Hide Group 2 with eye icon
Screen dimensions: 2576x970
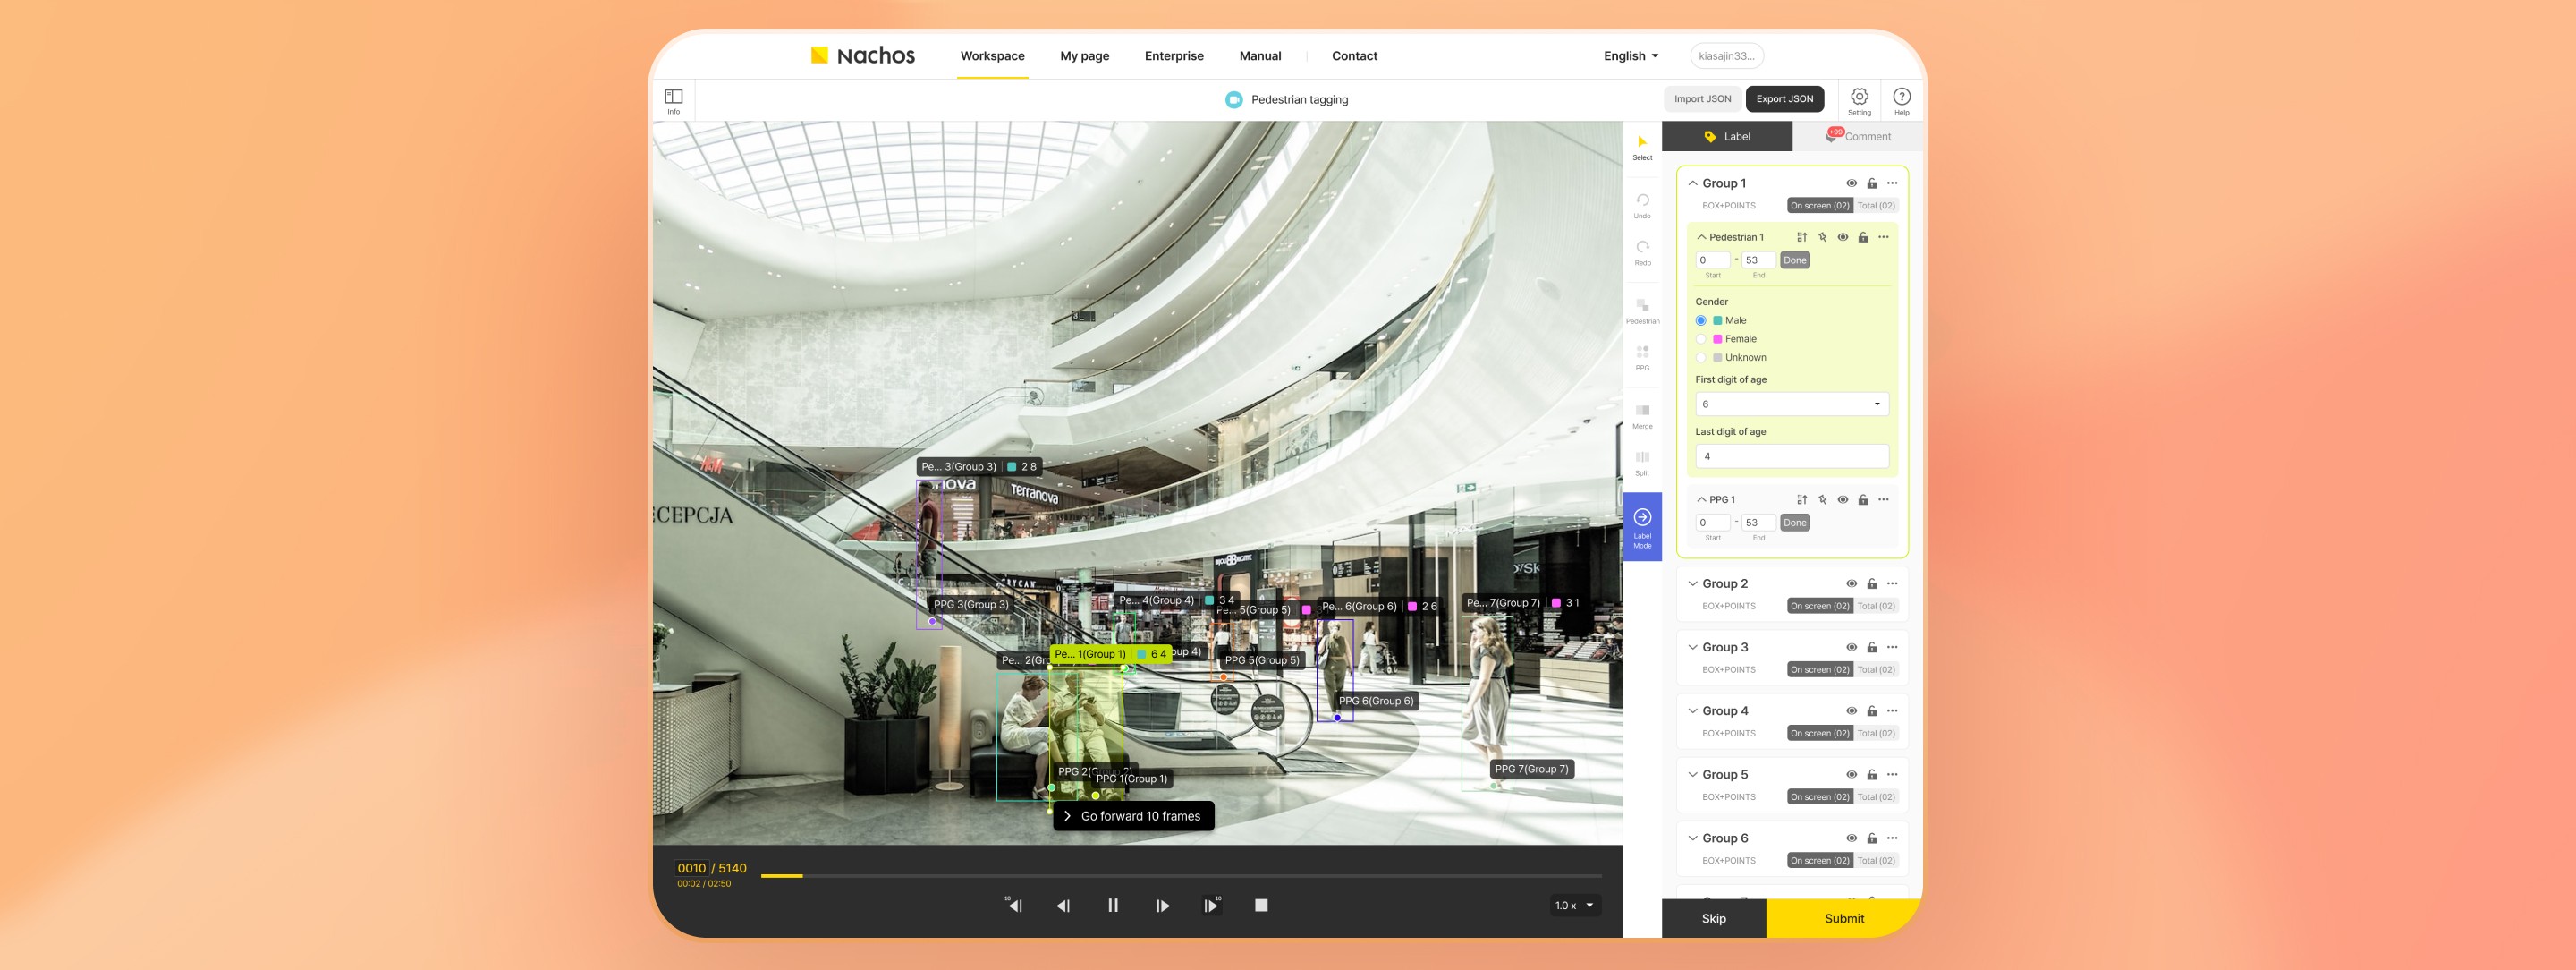(x=1851, y=584)
